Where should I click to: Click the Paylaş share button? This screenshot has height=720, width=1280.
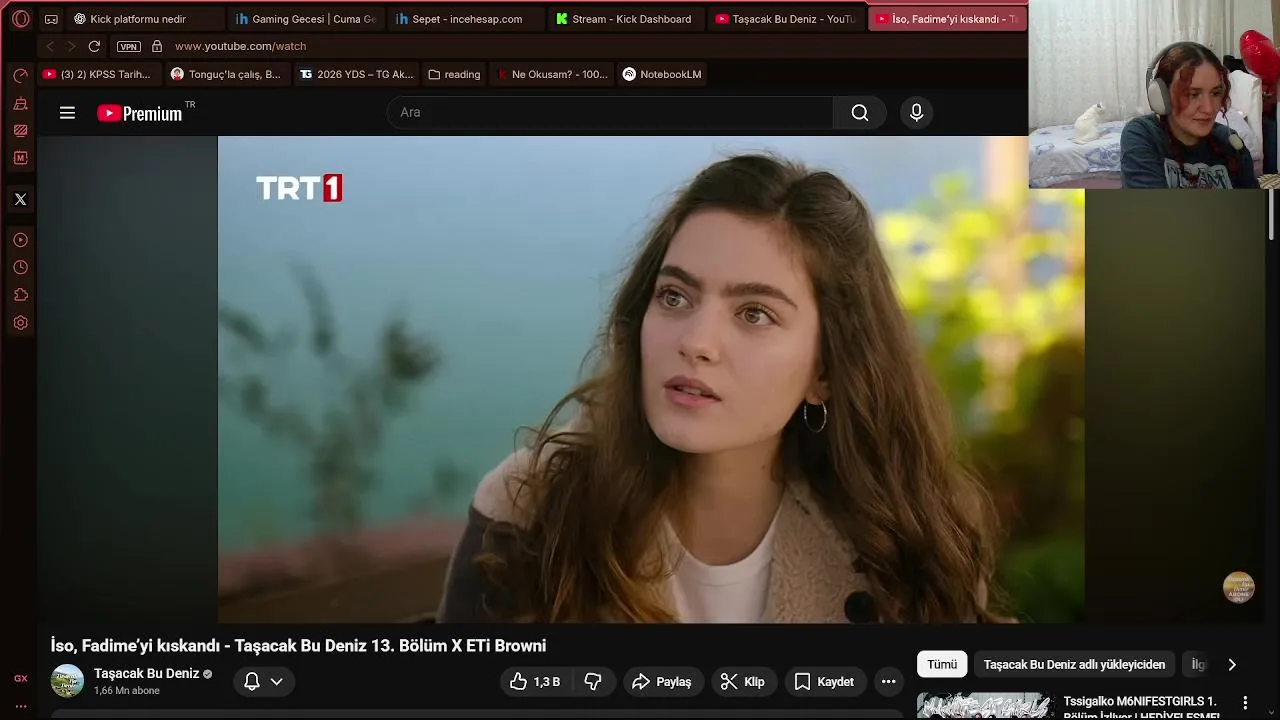coord(663,681)
